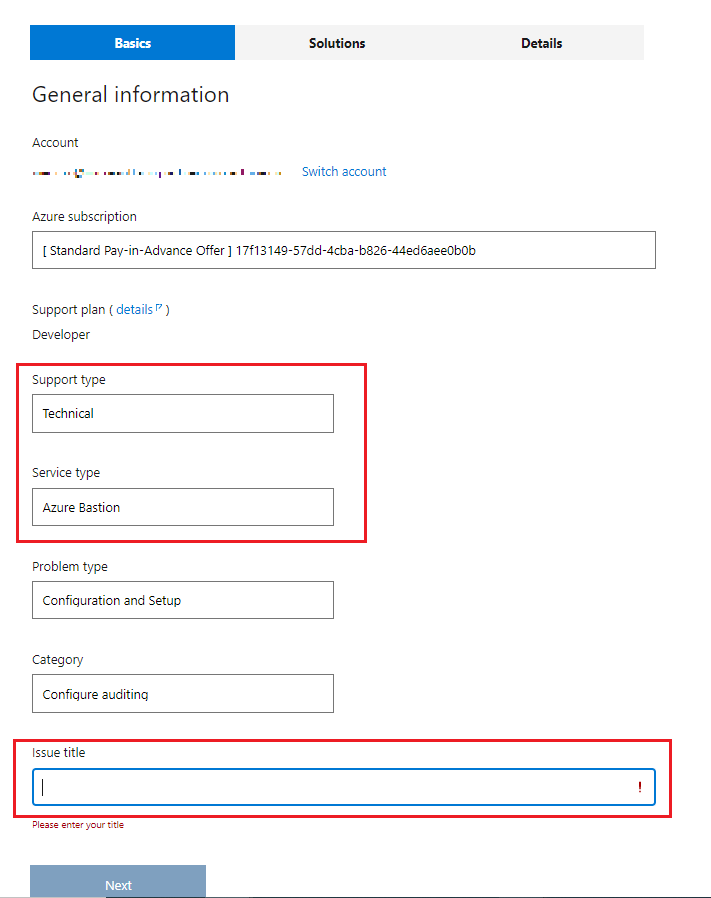Click the support plan details link
711x898 pixels.
point(134,310)
